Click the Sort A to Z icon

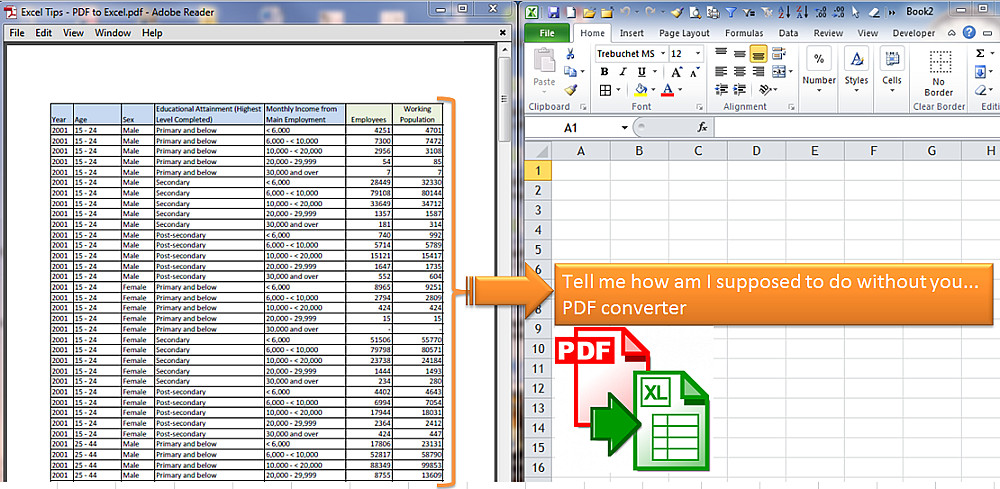click(786, 12)
